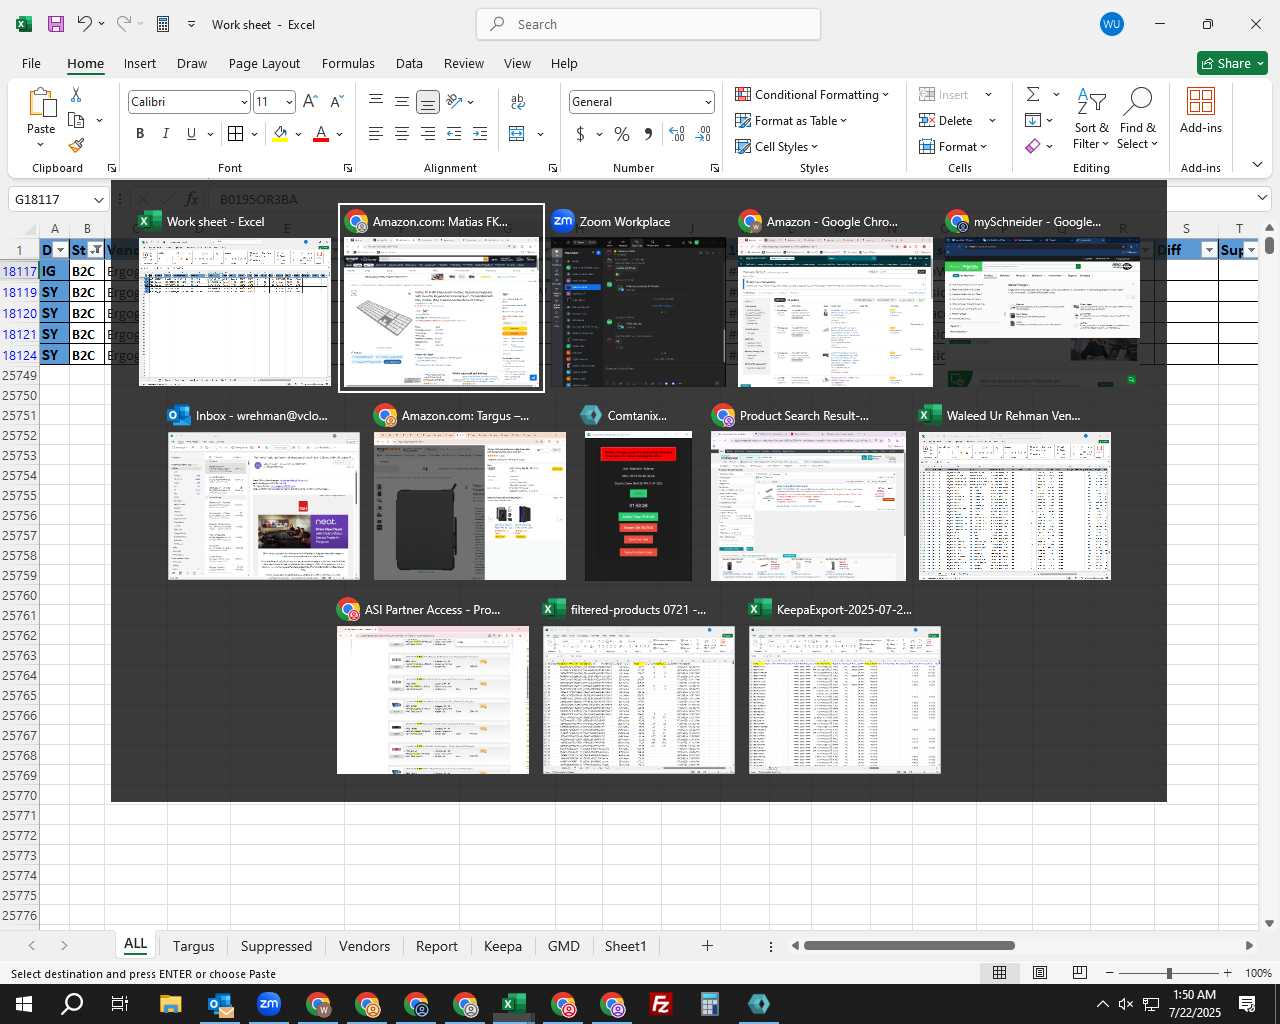
Task: Click the Search box in title bar
Action: click(x=649, y=24)
